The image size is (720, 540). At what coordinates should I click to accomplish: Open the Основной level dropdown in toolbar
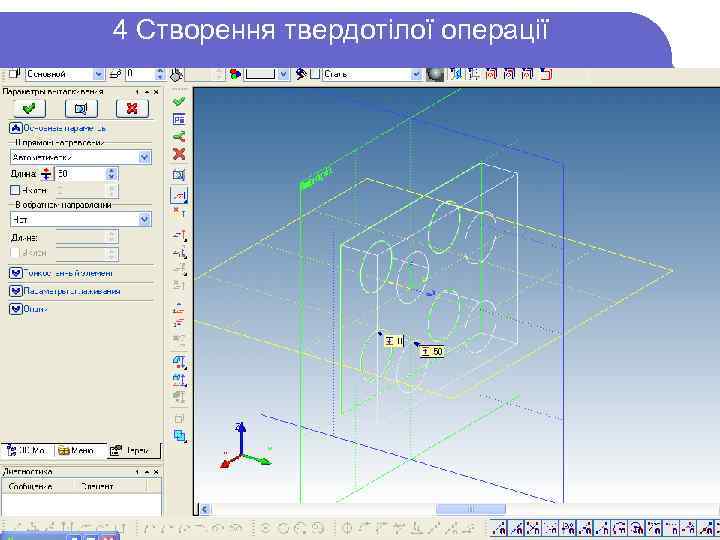pos(98,74)
